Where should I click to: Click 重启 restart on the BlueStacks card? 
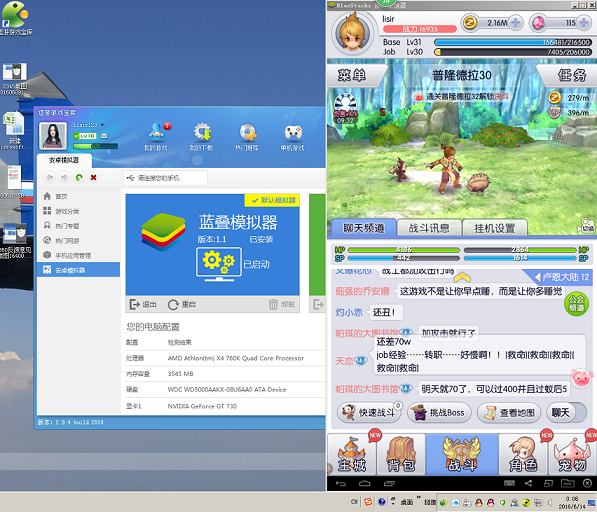point(182,304)
